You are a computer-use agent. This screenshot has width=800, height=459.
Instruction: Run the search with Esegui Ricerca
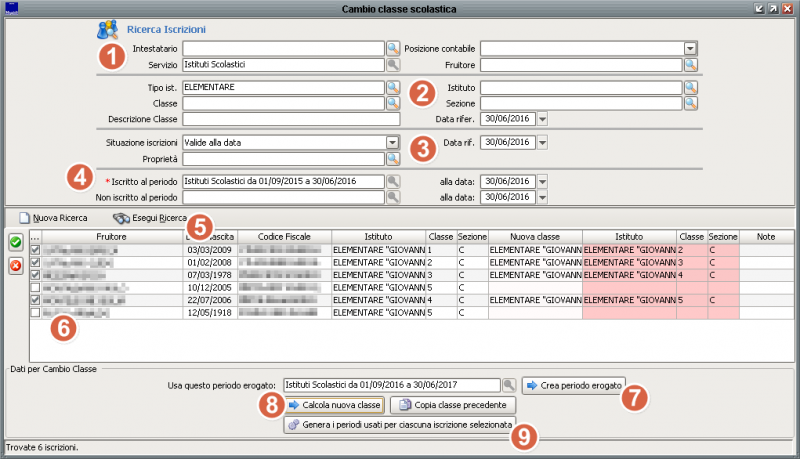click(150, 218)
